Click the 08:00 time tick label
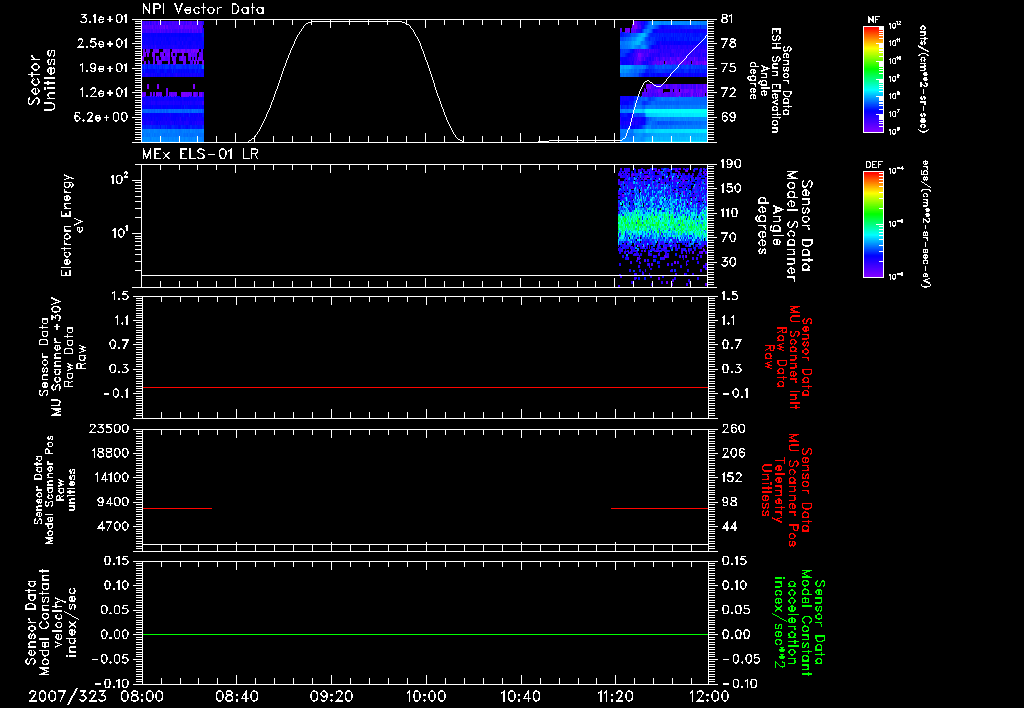Image resolution: width=1024 pixels, height=708 pixels. point(142,696)
